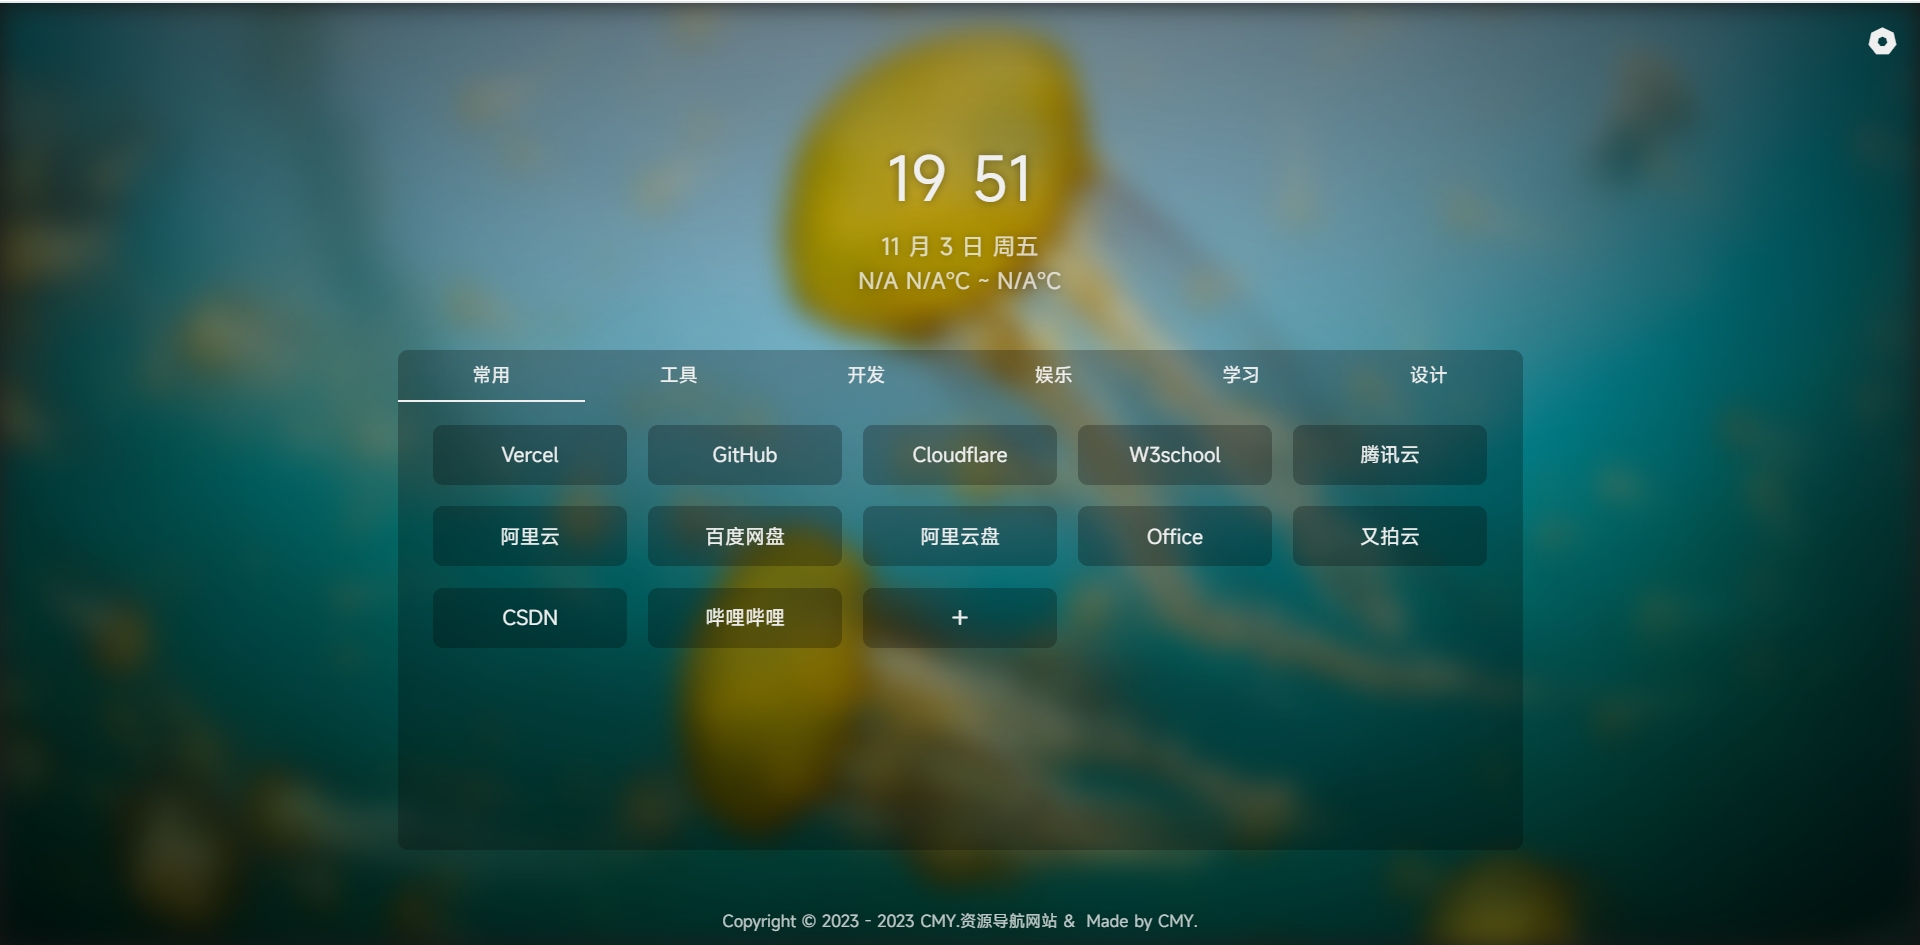The height and width of the screenshot is (945, 1920).
Task: Open the 娱乐 category tab
Action: 1052,376
